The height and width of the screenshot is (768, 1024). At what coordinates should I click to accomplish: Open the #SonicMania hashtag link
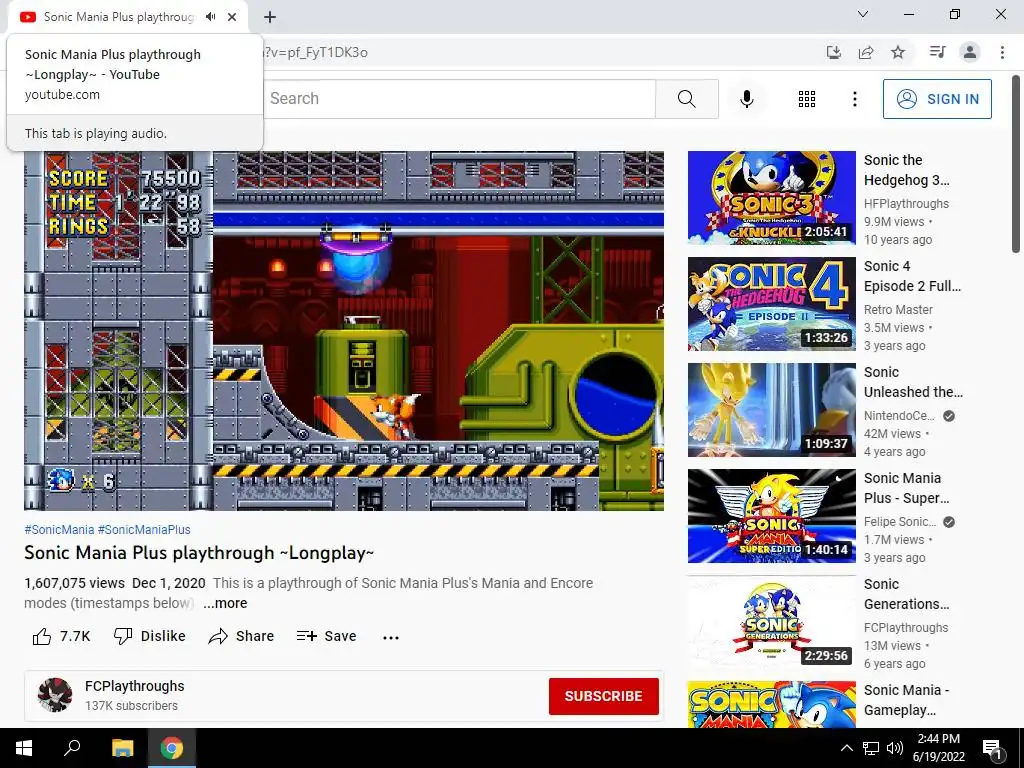[x=59, y=530]
